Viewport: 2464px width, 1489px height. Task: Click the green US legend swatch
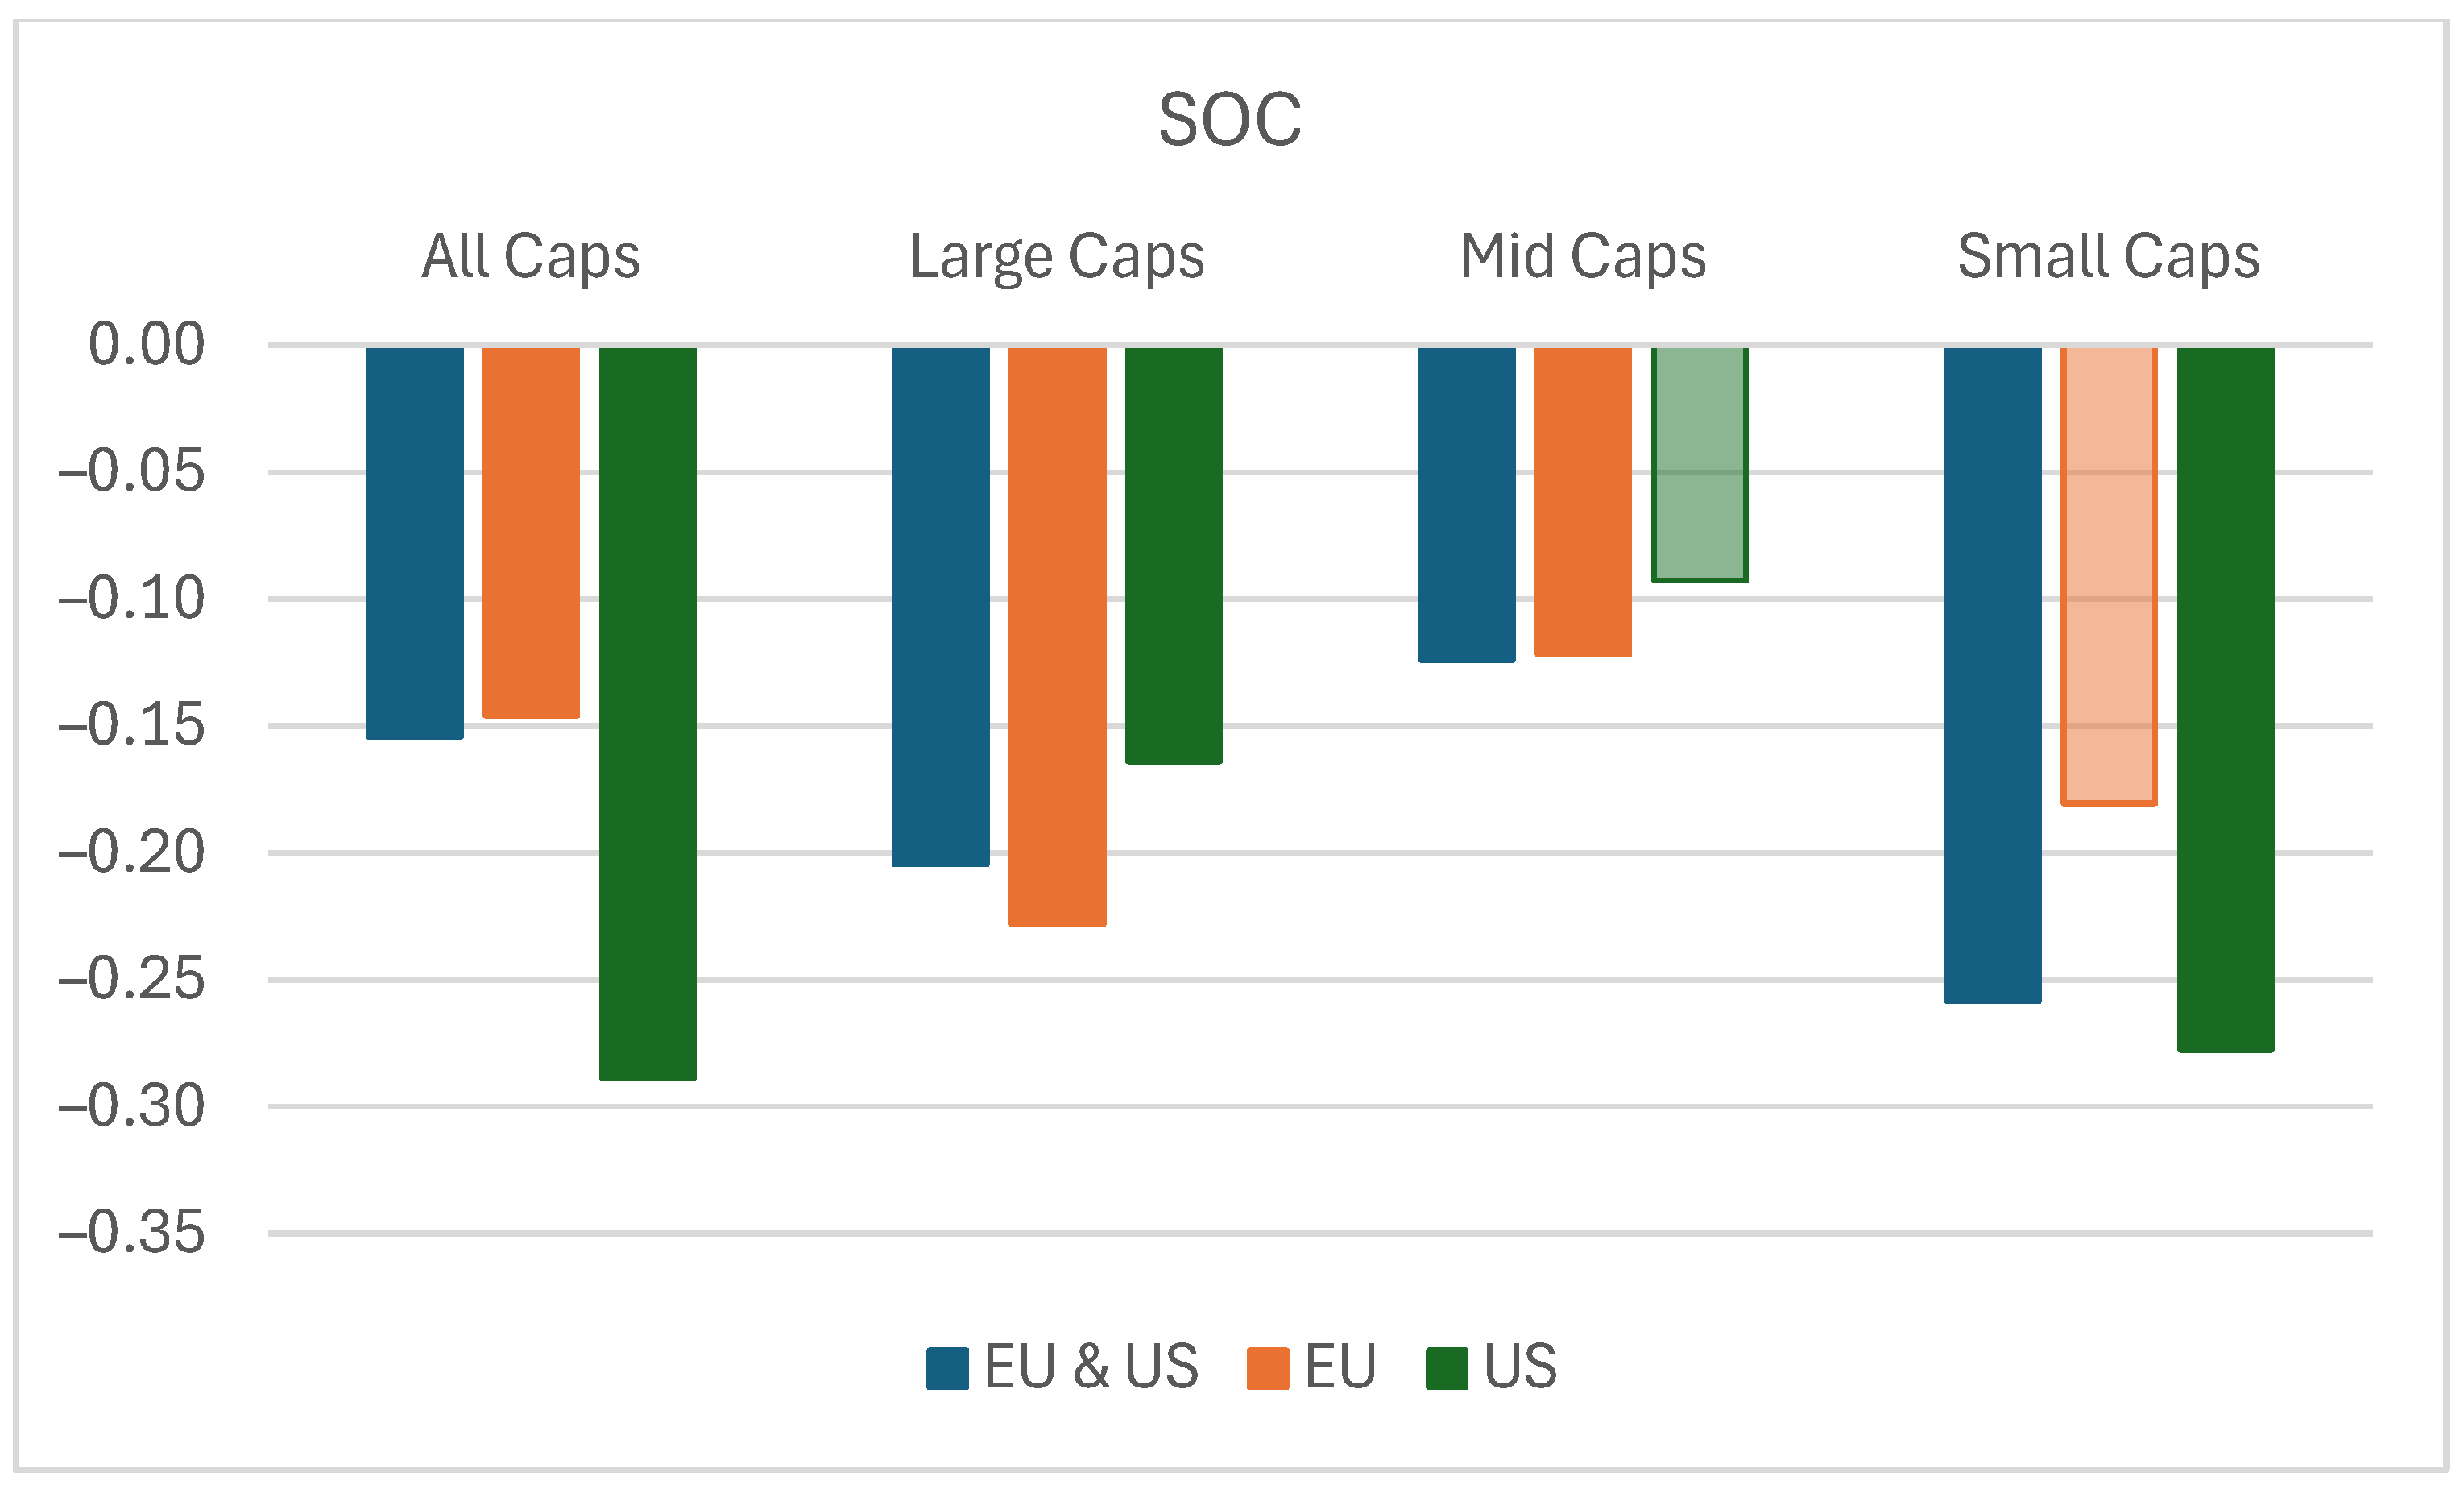(1446, 1368)
